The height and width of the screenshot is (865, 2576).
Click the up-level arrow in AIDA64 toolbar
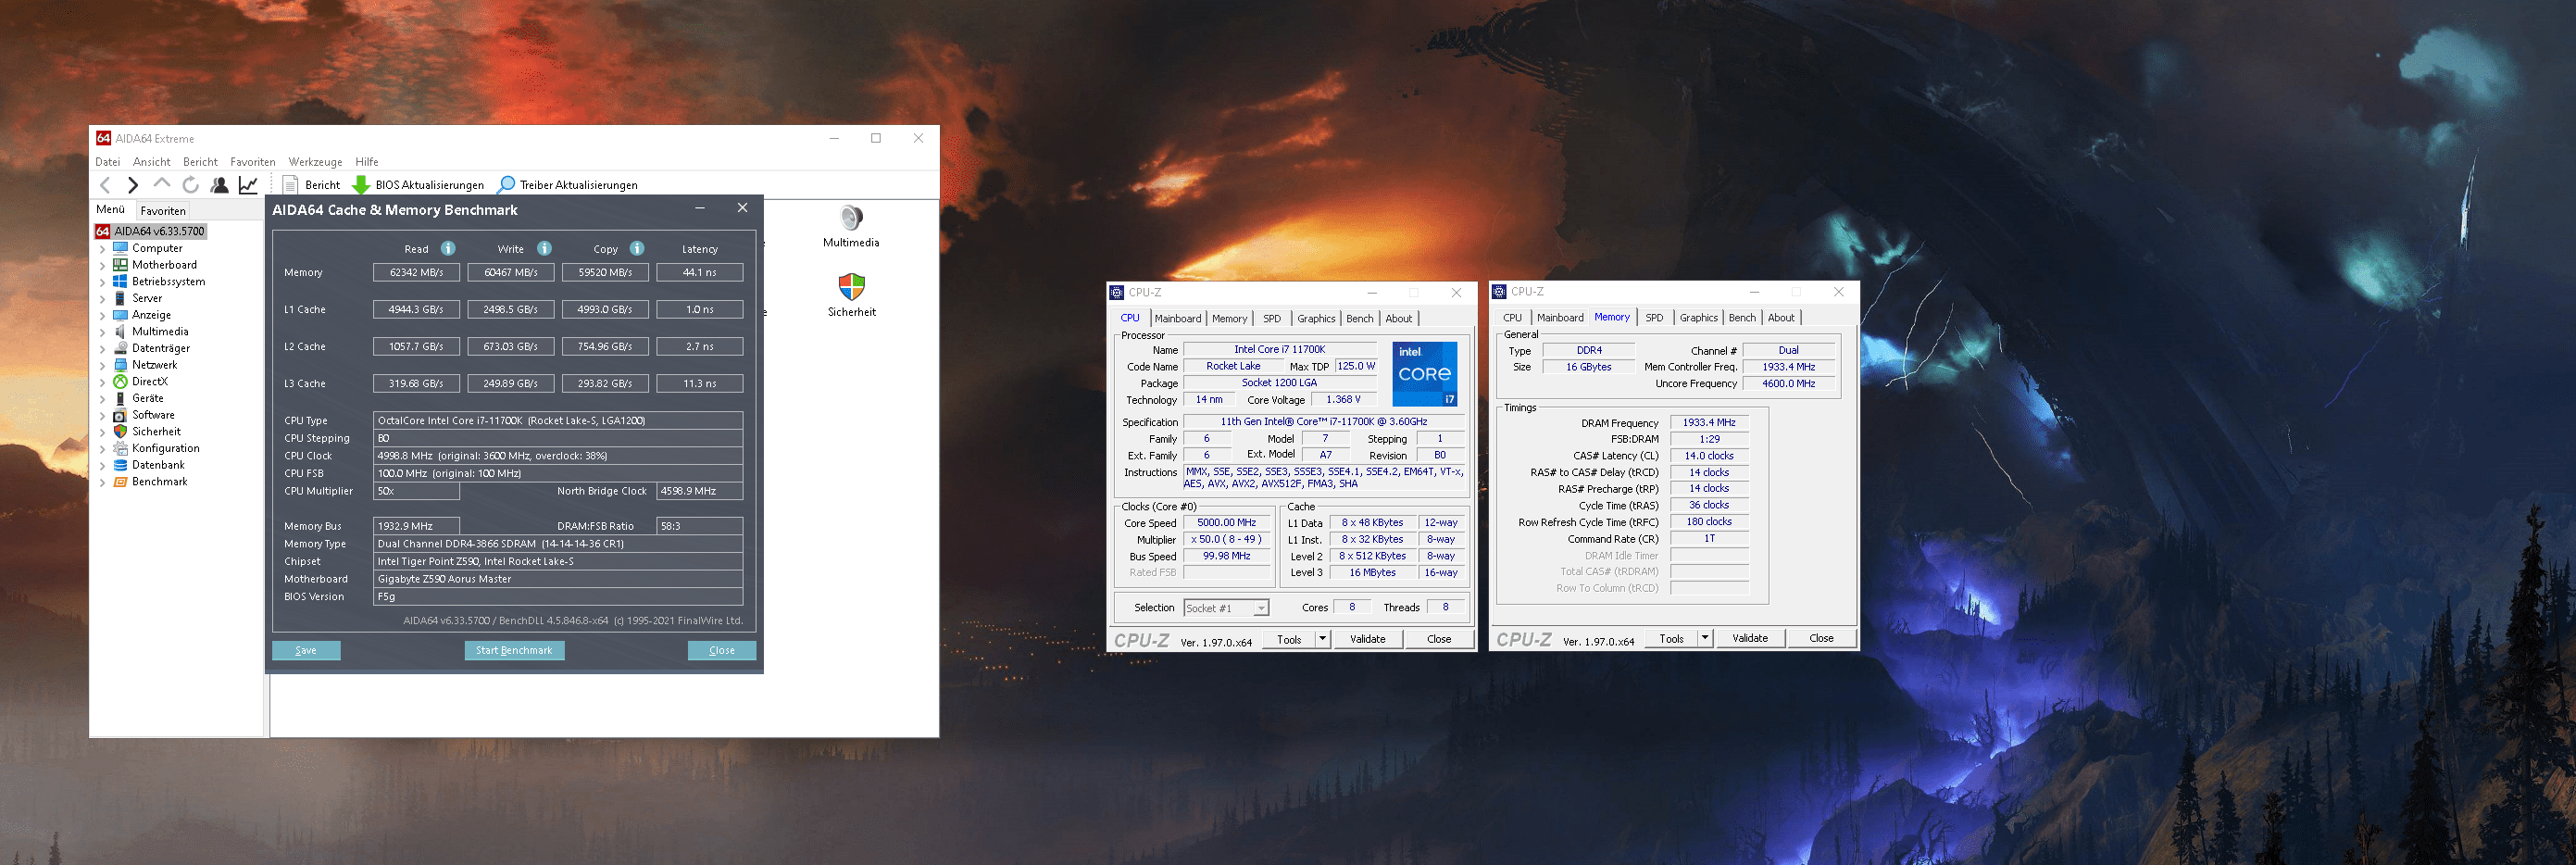point(162,185)
